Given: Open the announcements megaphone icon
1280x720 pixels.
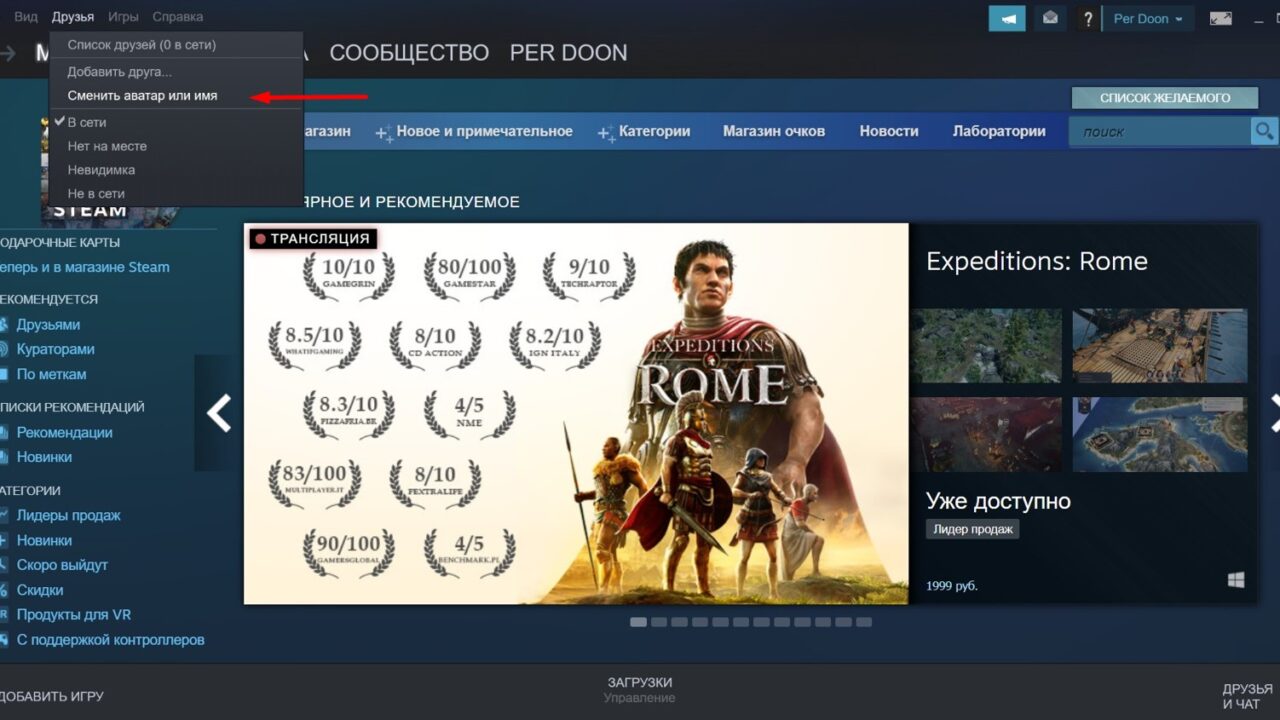Looking at the screenshot, I should [1007, 18].
